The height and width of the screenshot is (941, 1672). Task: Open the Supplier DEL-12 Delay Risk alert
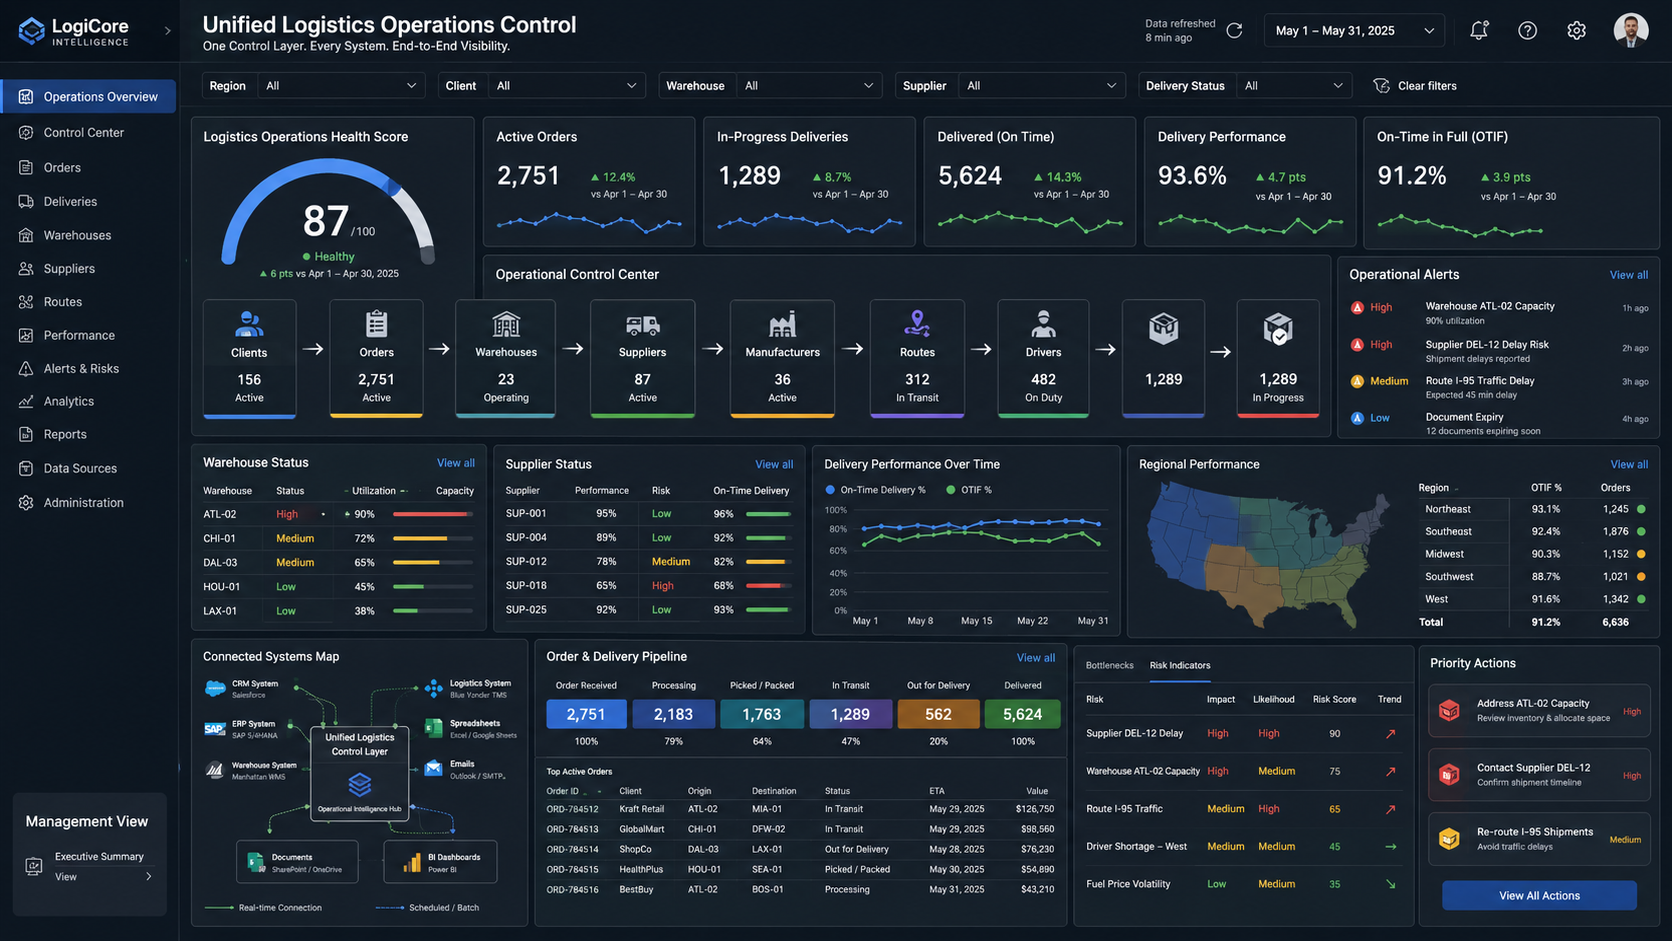pos(1499,351)
